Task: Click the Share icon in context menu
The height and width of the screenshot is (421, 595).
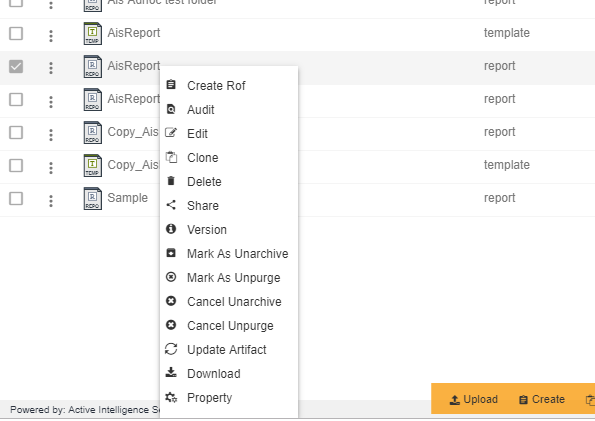Action: coord(171,205)
